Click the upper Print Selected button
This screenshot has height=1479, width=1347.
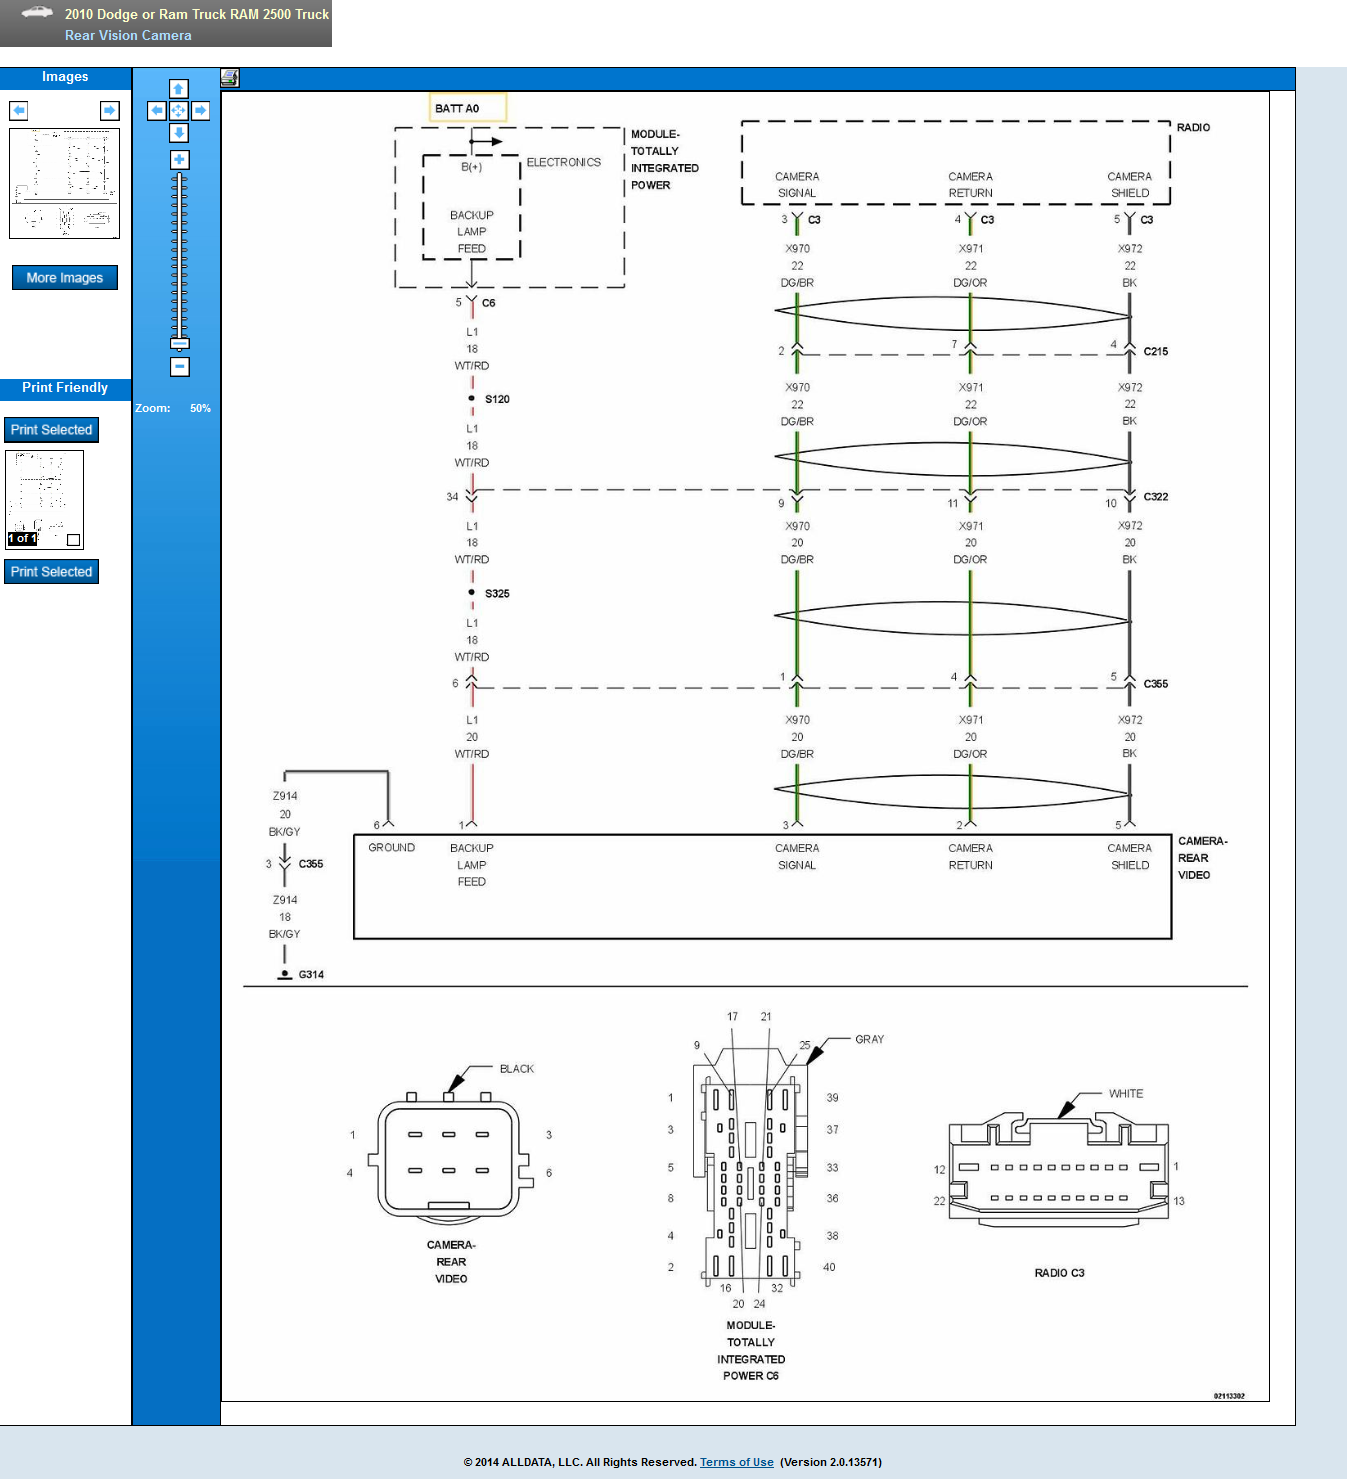(51, 430)
